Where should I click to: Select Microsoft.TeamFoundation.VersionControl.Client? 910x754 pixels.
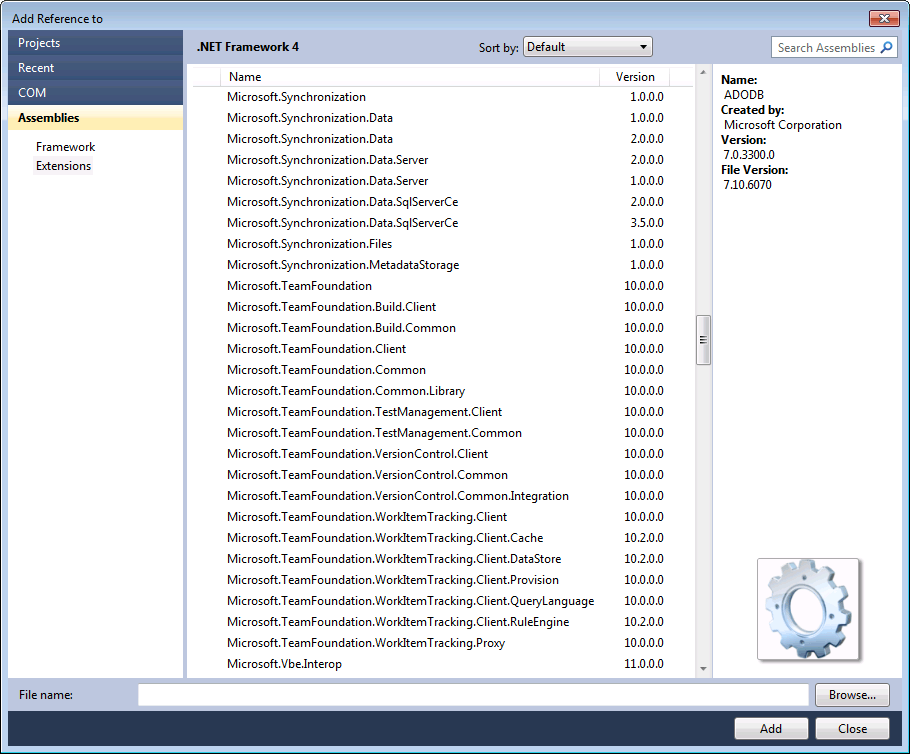[x=443, y=454]
